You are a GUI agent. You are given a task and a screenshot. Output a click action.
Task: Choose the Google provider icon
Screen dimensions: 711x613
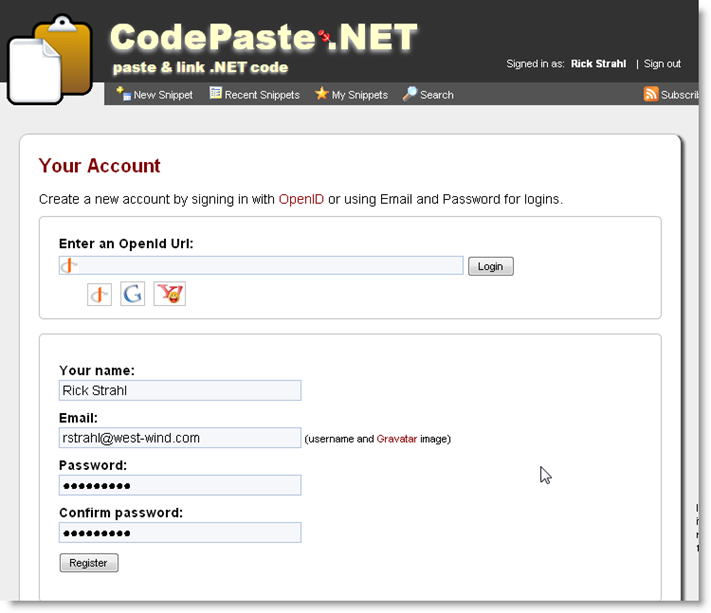tap(132, 294)
